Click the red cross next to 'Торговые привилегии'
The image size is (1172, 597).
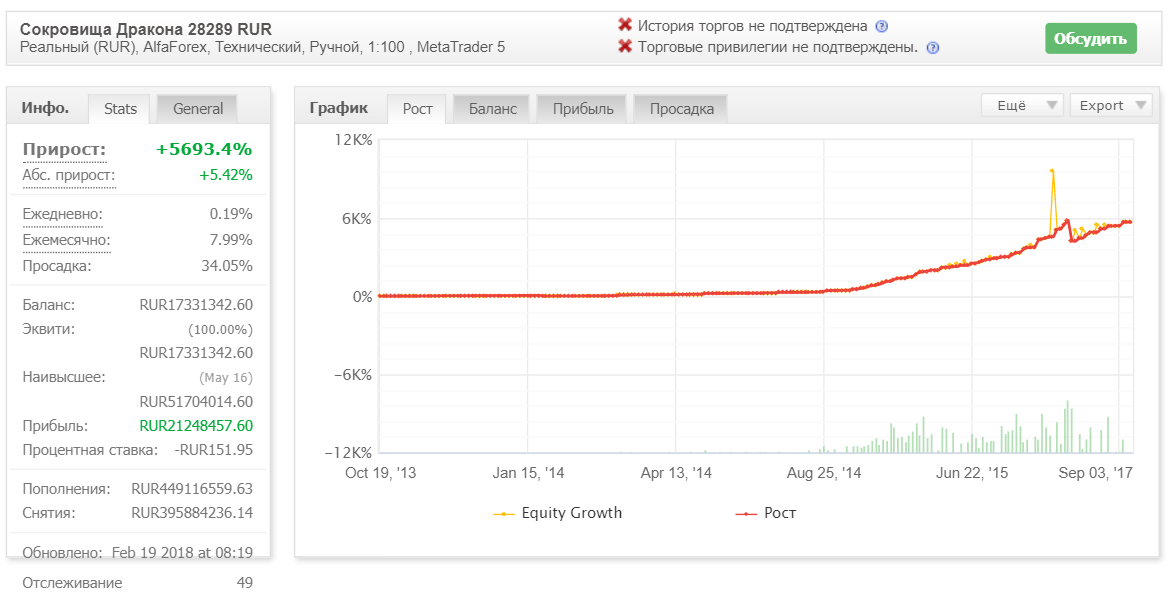tap(625, 46)
